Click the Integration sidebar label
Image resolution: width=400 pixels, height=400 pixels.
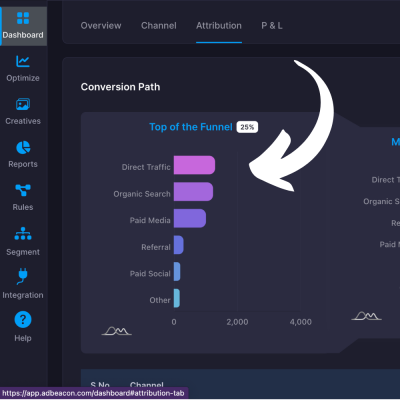point(23,295)
